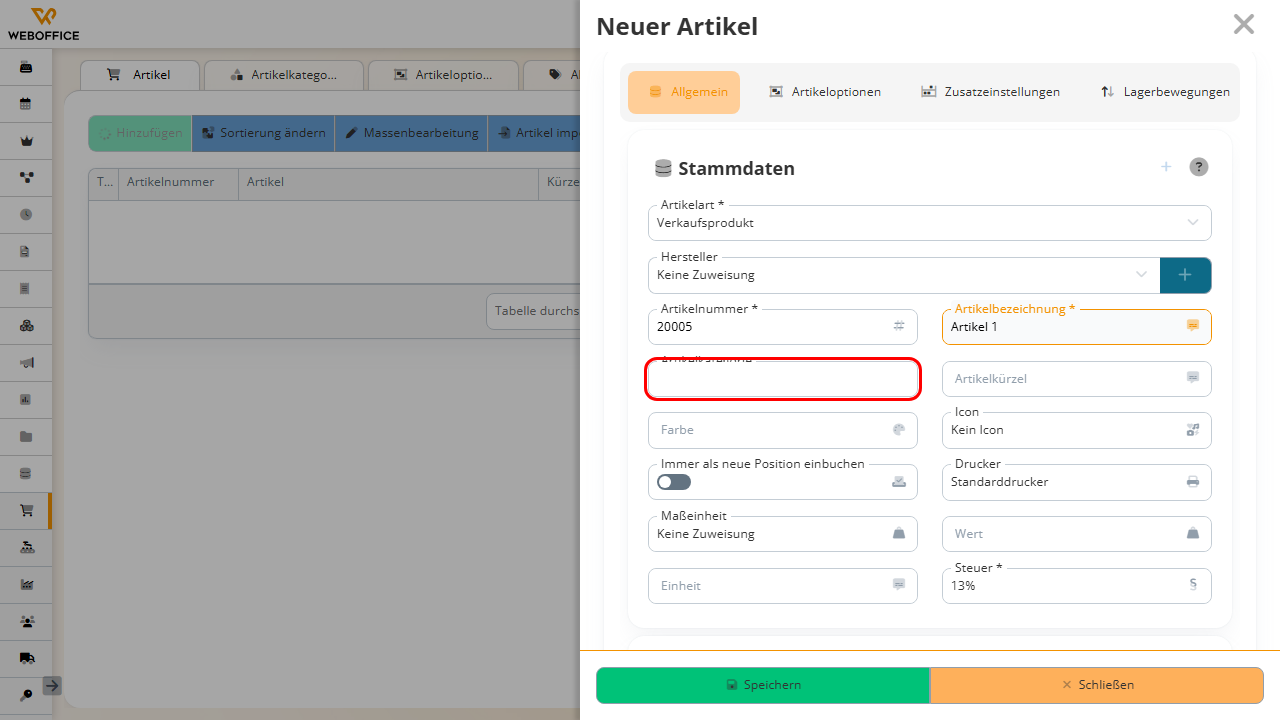Screen dimensions: 1280x720
Task: Close the Neuer Artikel panel with X
Action: (1243, 24)
